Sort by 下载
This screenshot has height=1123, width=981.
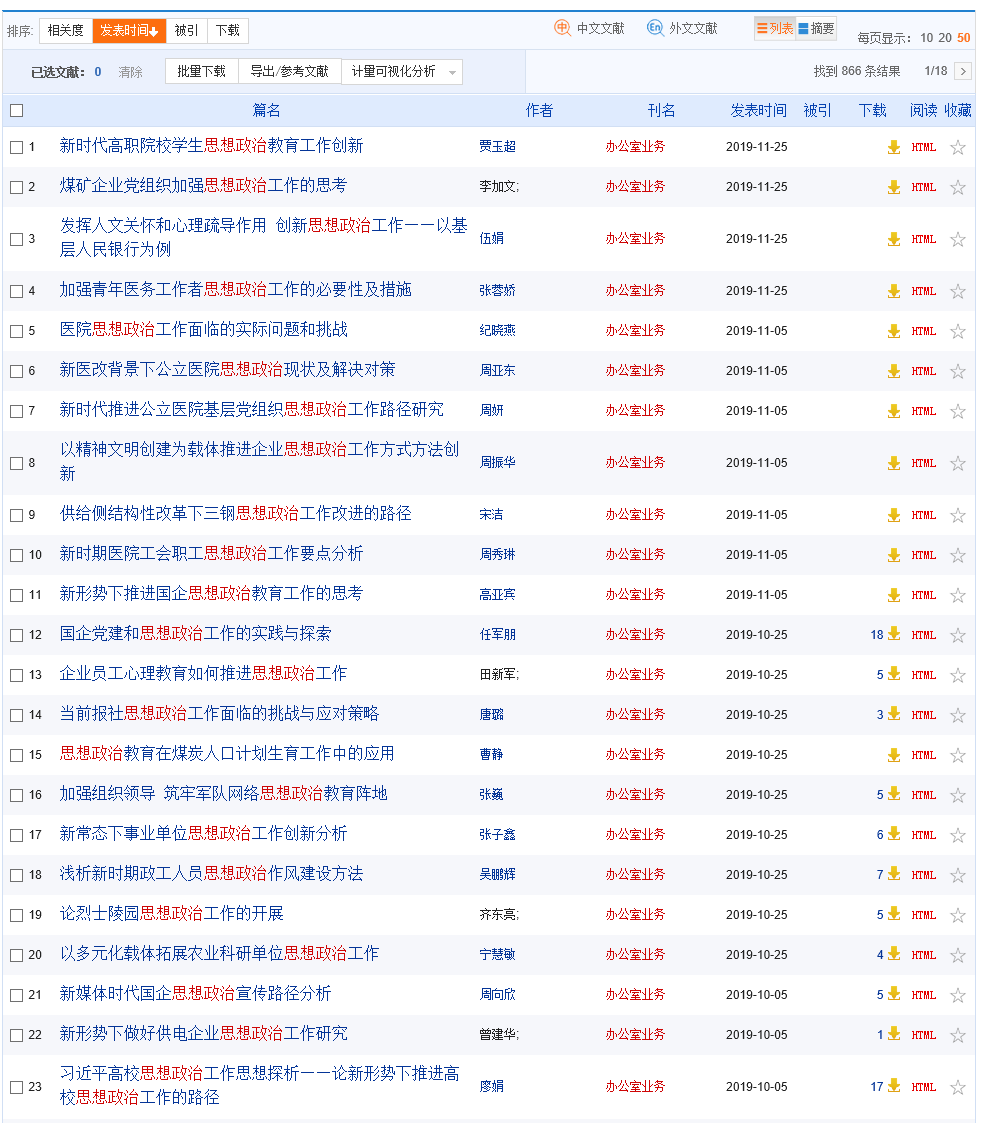click(228, 31)
